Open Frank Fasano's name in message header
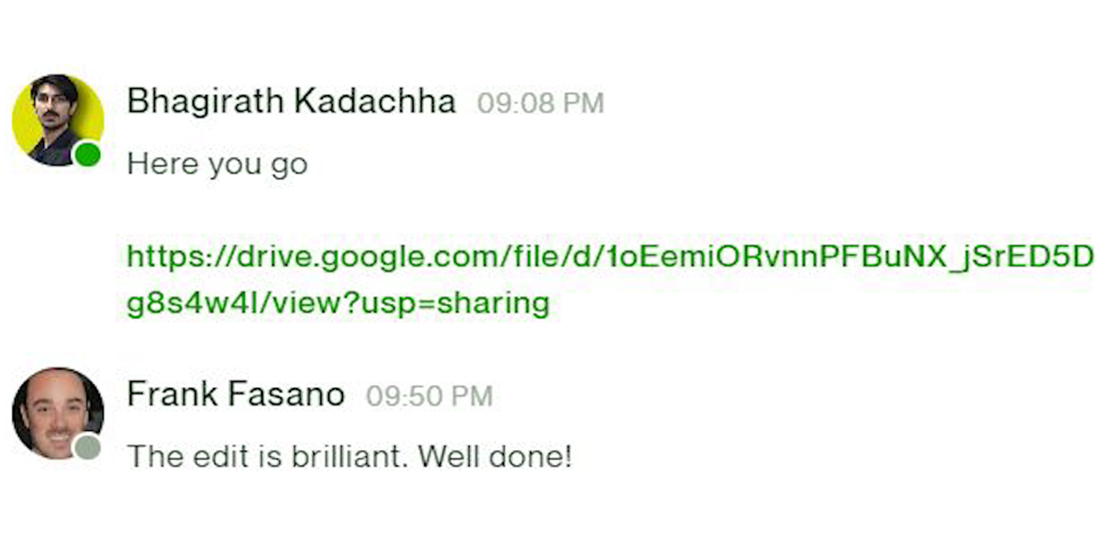This screenshot has width=1108, height=551. coord(235,395)
